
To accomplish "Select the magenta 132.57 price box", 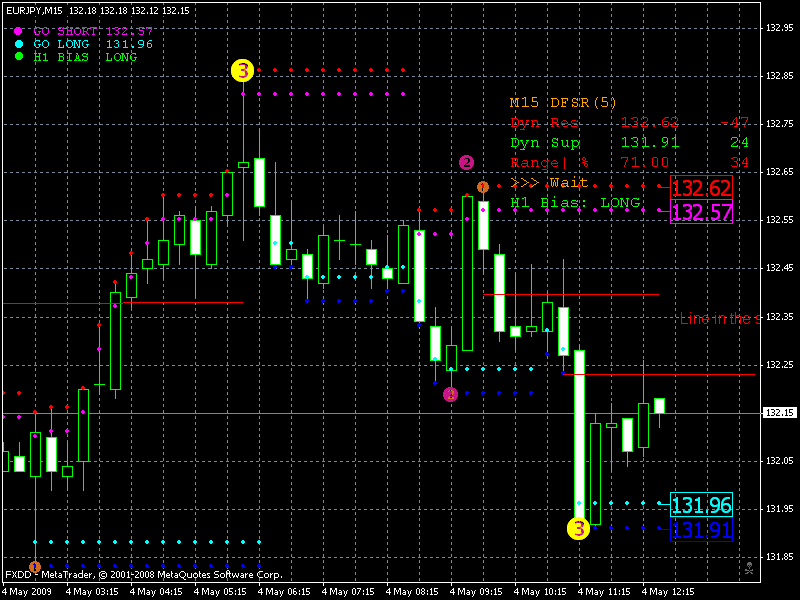I will [702, 212].
